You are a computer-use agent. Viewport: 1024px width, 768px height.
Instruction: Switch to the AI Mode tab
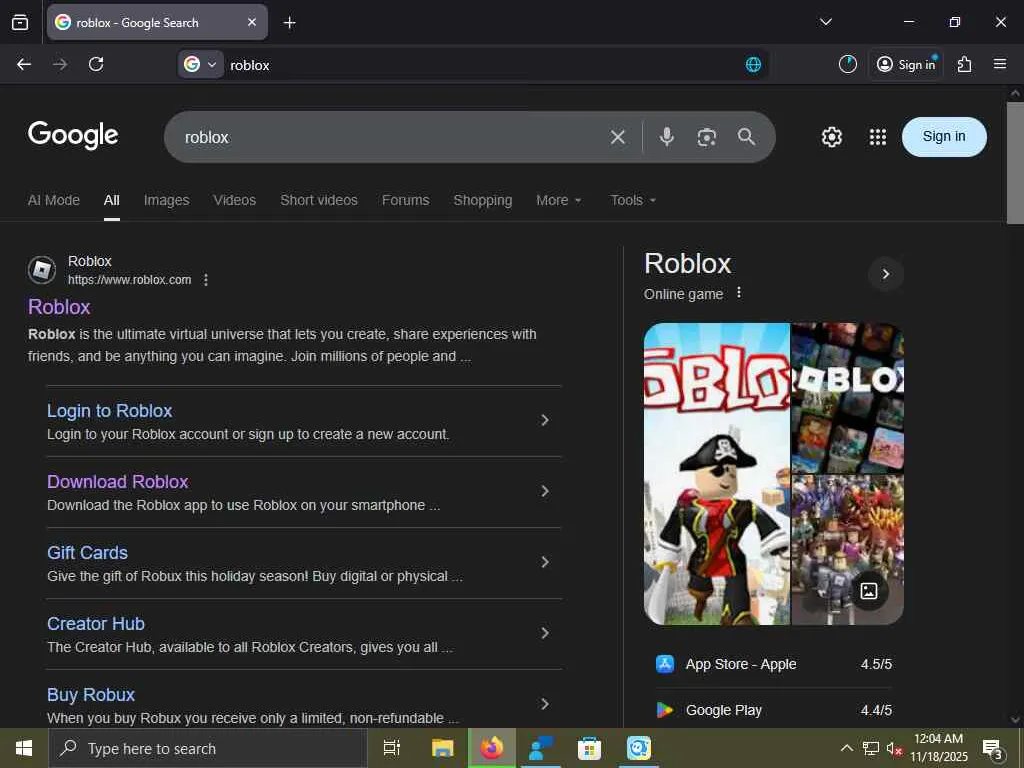pyautogui.click(x=54, y=200)
